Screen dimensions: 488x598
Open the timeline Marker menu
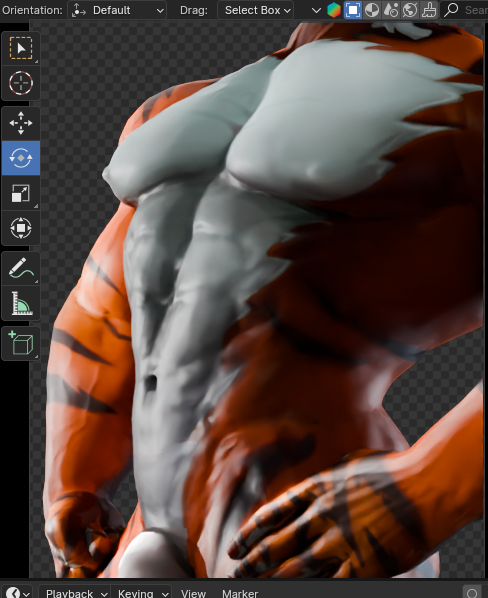pyautogui.click(x=240, y=593)
